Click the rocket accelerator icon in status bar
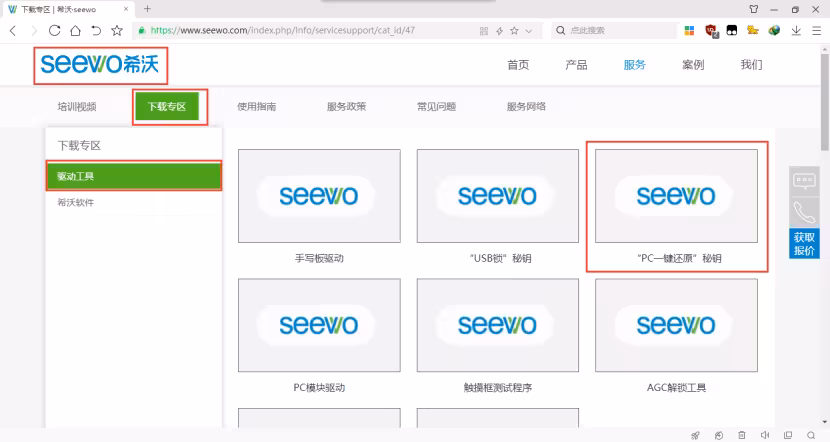 (x=696, y=435)
